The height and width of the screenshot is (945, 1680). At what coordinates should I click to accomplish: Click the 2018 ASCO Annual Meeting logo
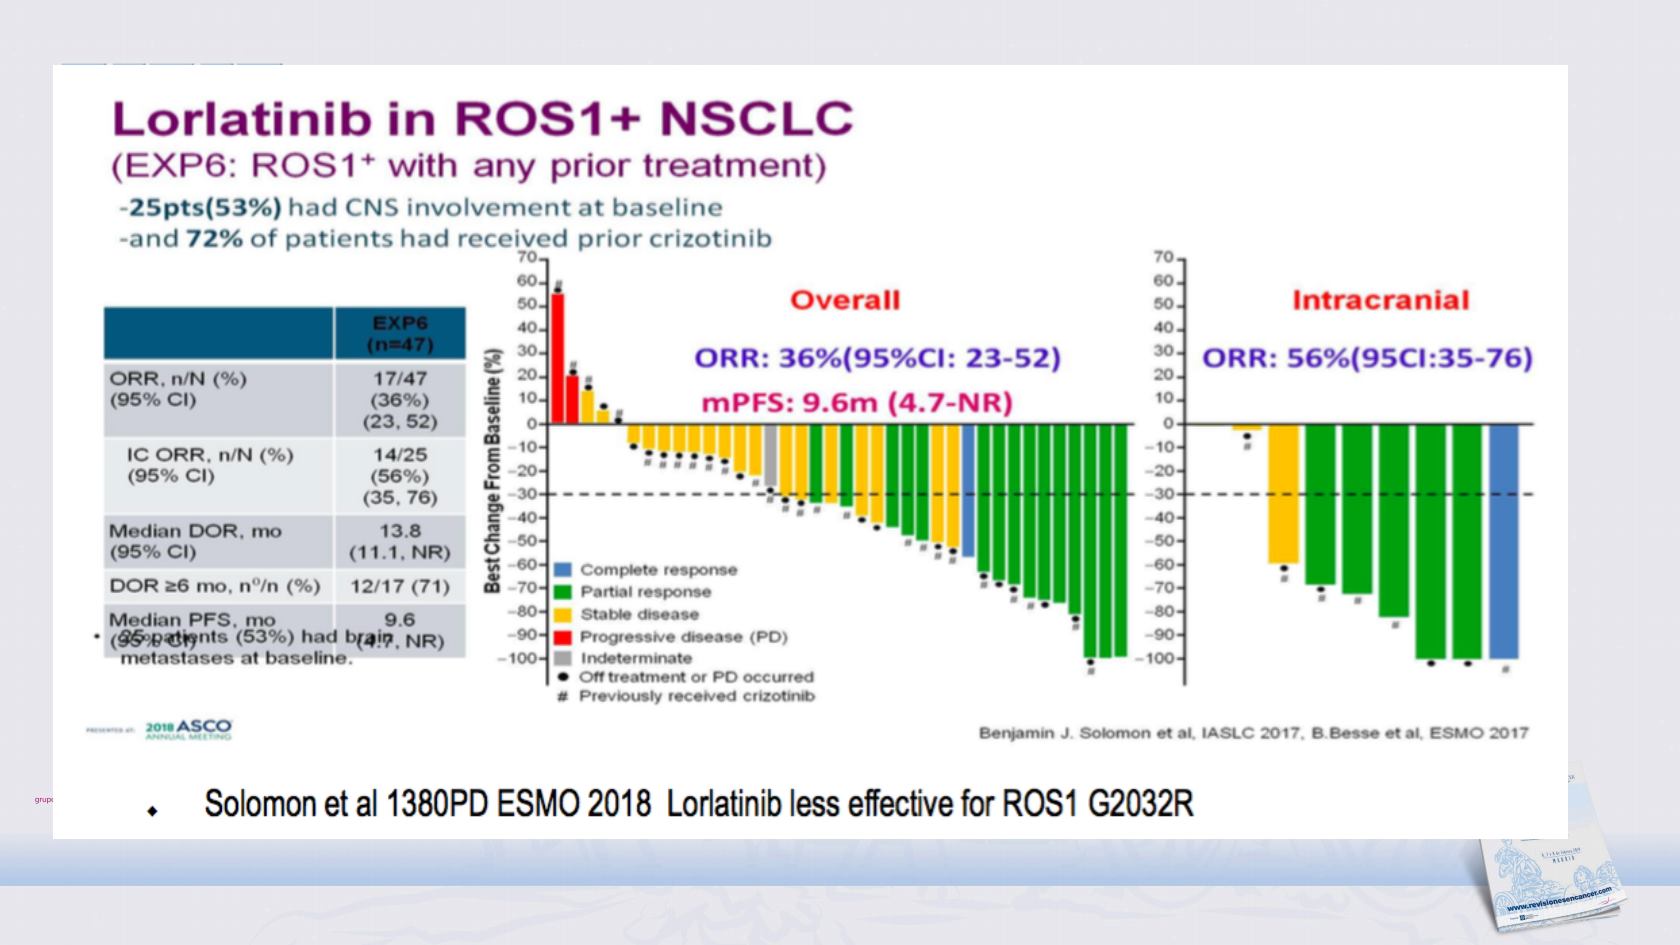[187, 729]
